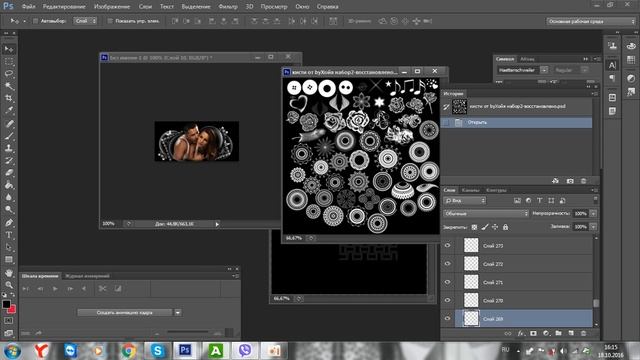Hide layer Слой 269
640x360 pixels.
[x=447, y=318]
